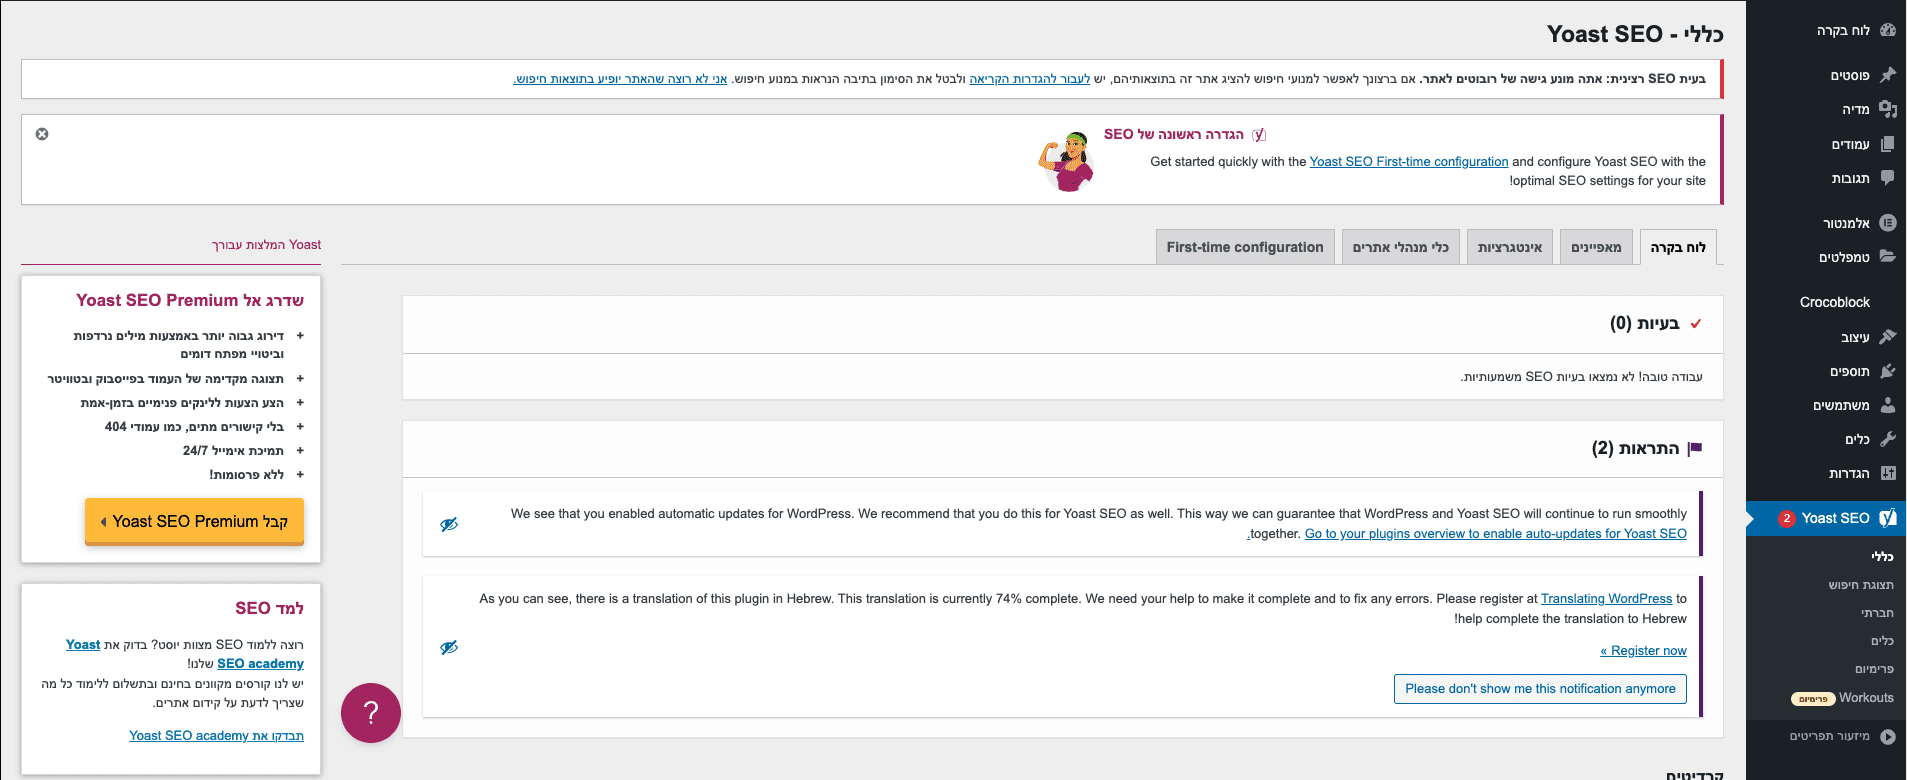This screenshot has height=780, width=1907.
Task: Click the הגדרות settings icon
Action: coord(1887,473)
